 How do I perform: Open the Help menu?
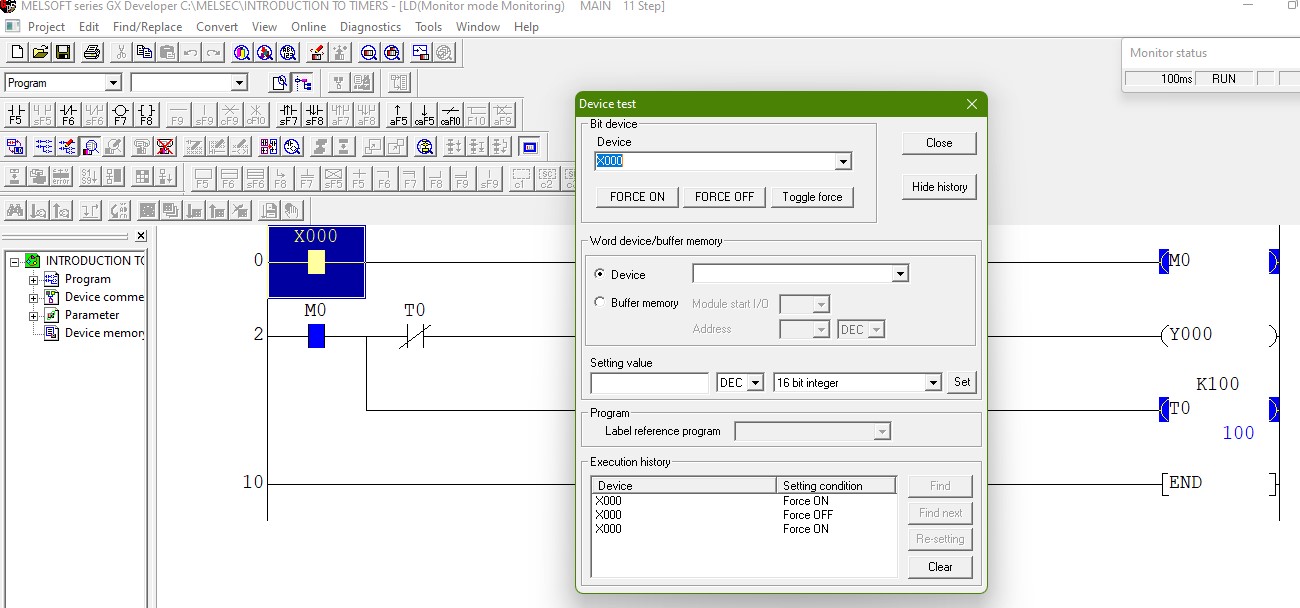pyautogui.click(x=526, y=27)
